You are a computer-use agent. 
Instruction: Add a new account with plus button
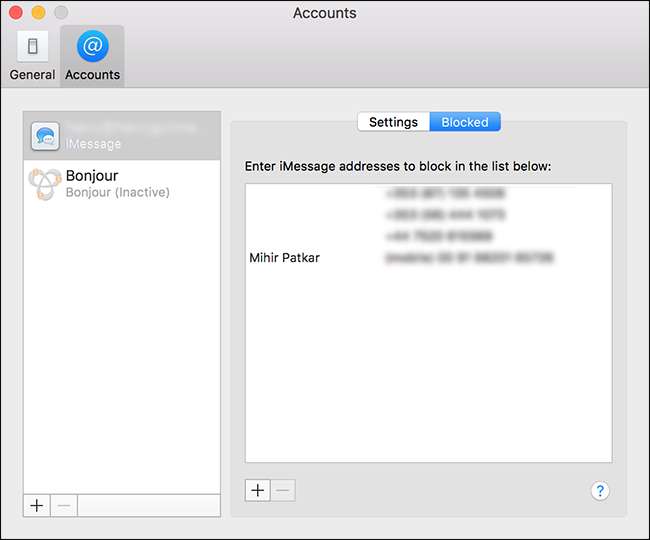tap(37, 506)
